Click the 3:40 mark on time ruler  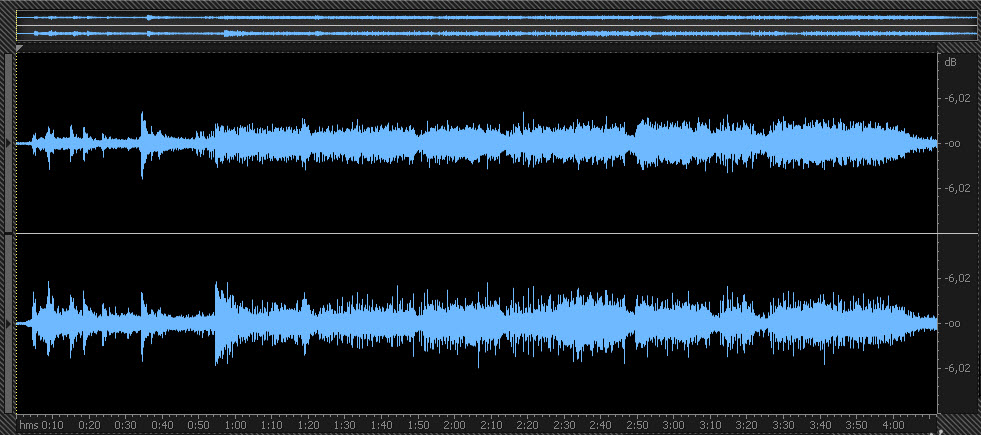pos(820,425)
